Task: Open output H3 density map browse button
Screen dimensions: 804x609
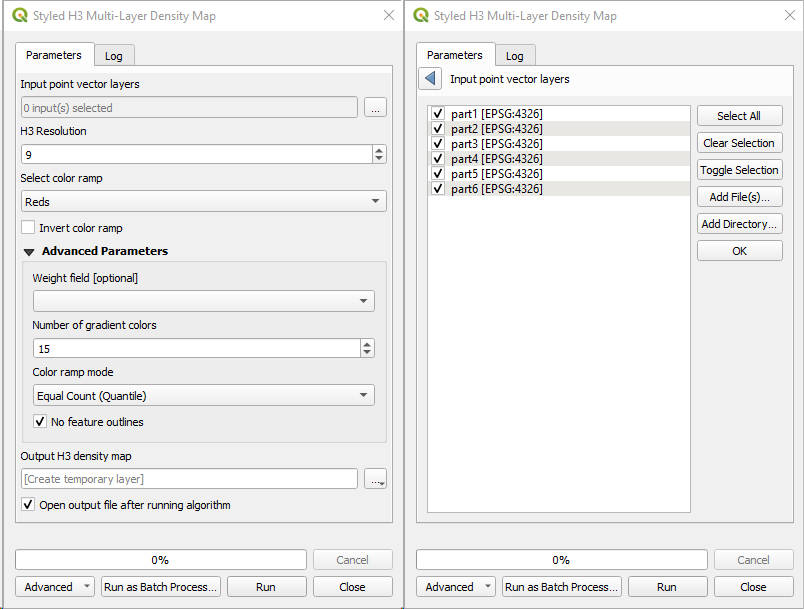Action: pos(375,479)
